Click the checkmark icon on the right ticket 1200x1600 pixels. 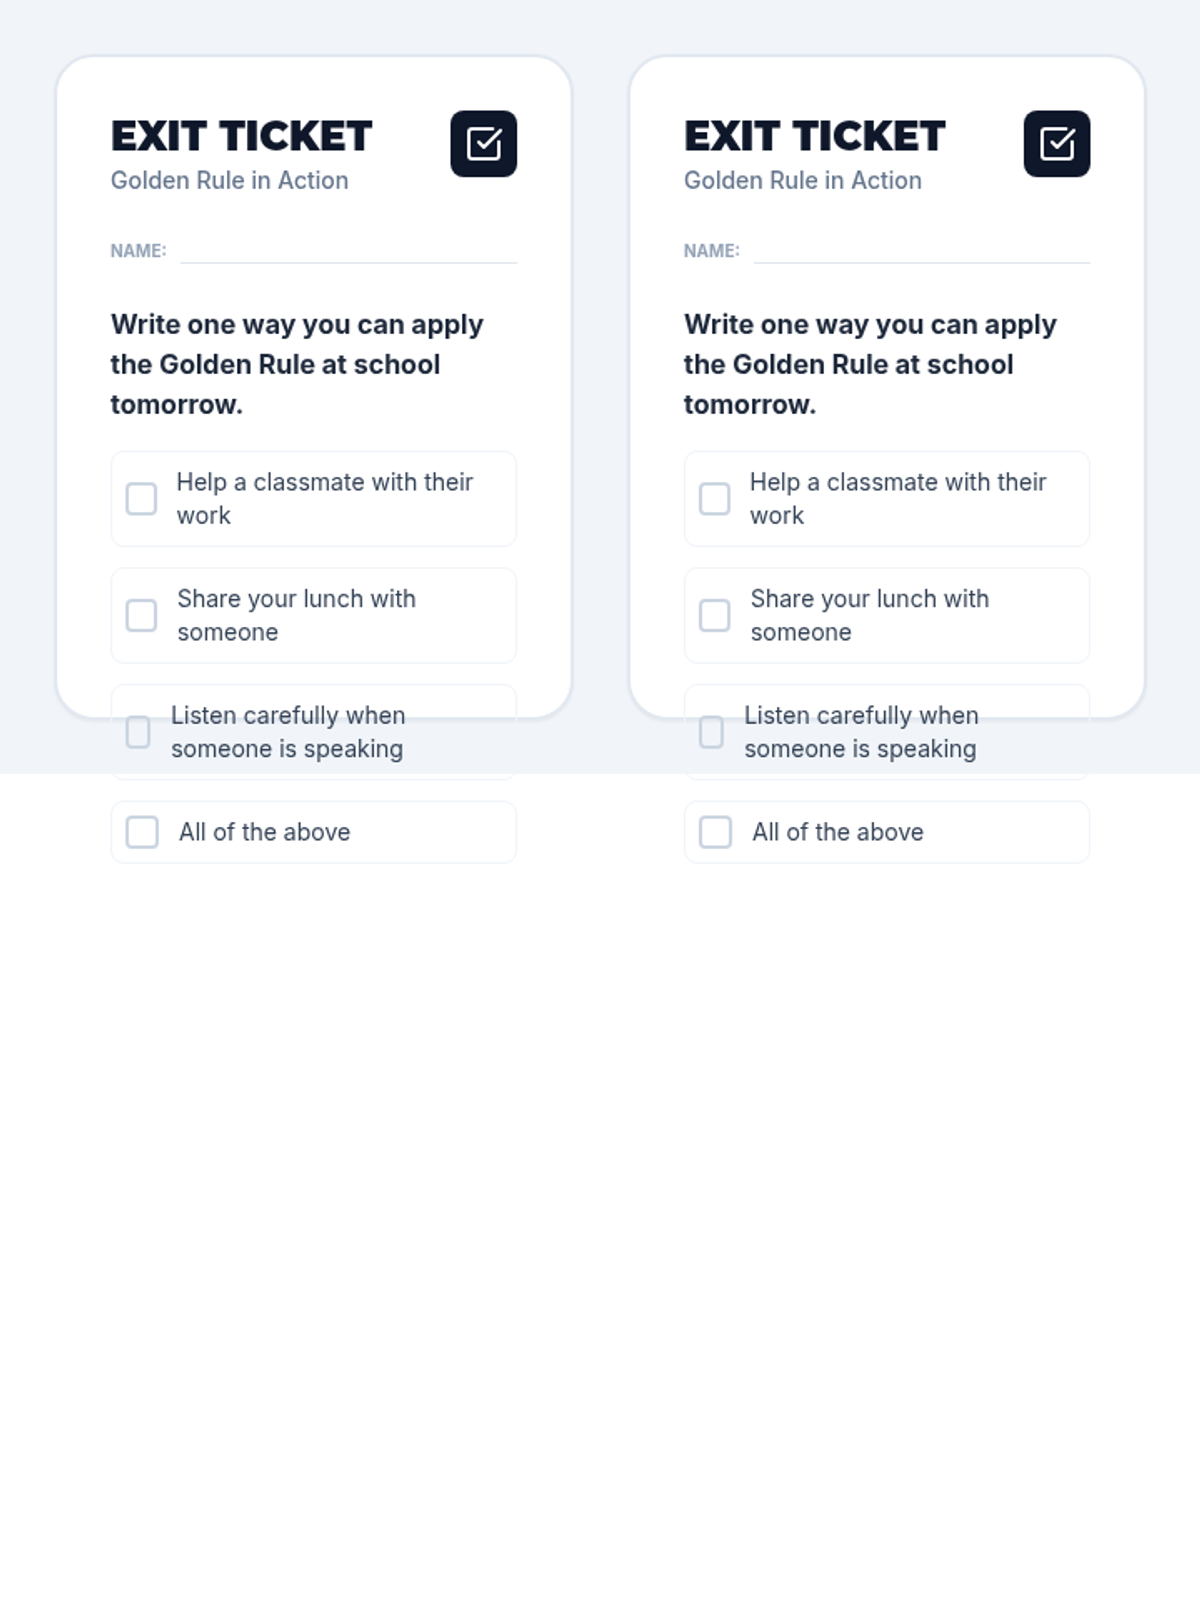(1056, 144)
